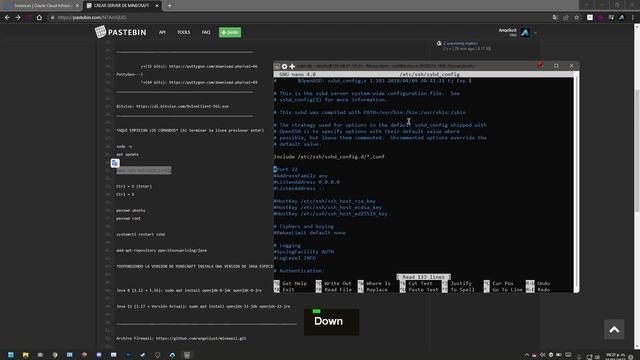Click the add-apt-repository linuxuprising/java line
The height and width of the screenshot is (360, 640).
coord(161,250)
